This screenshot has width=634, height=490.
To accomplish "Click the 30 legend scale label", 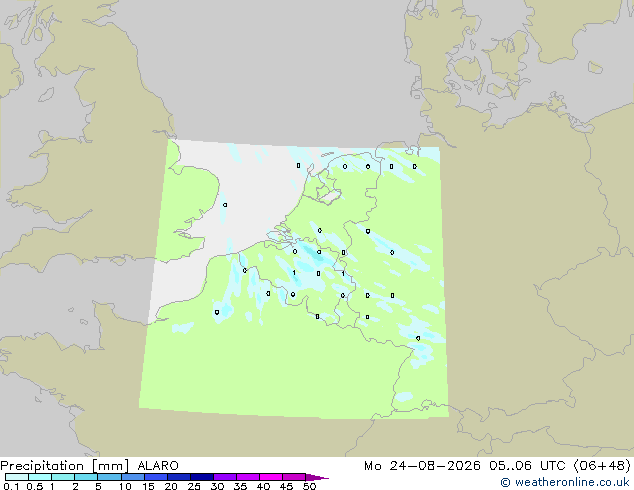I will (x=217, y=486).
